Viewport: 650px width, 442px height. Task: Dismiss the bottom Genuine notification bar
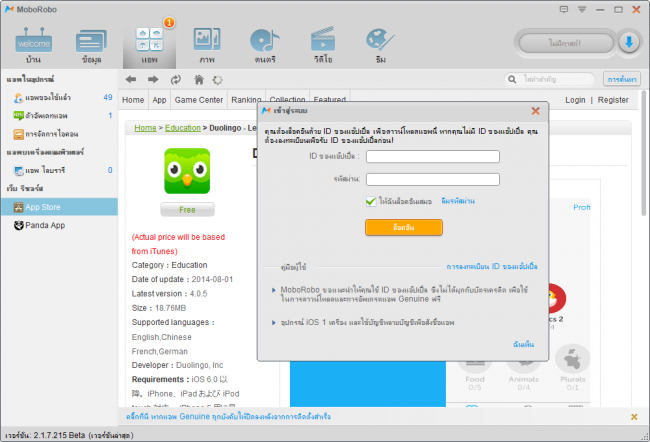634,417
